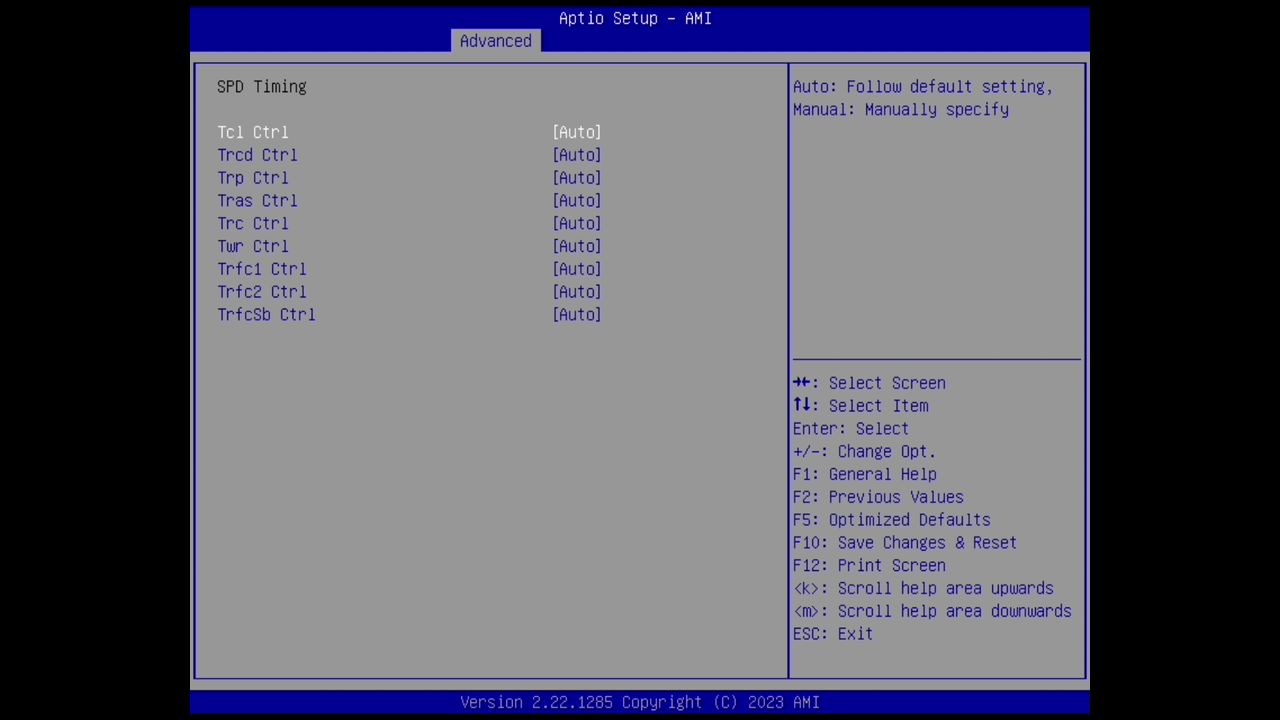Click the Select Item key hint
The height and width of the screenshot is (720, 1280).
[x=861, y=406]
